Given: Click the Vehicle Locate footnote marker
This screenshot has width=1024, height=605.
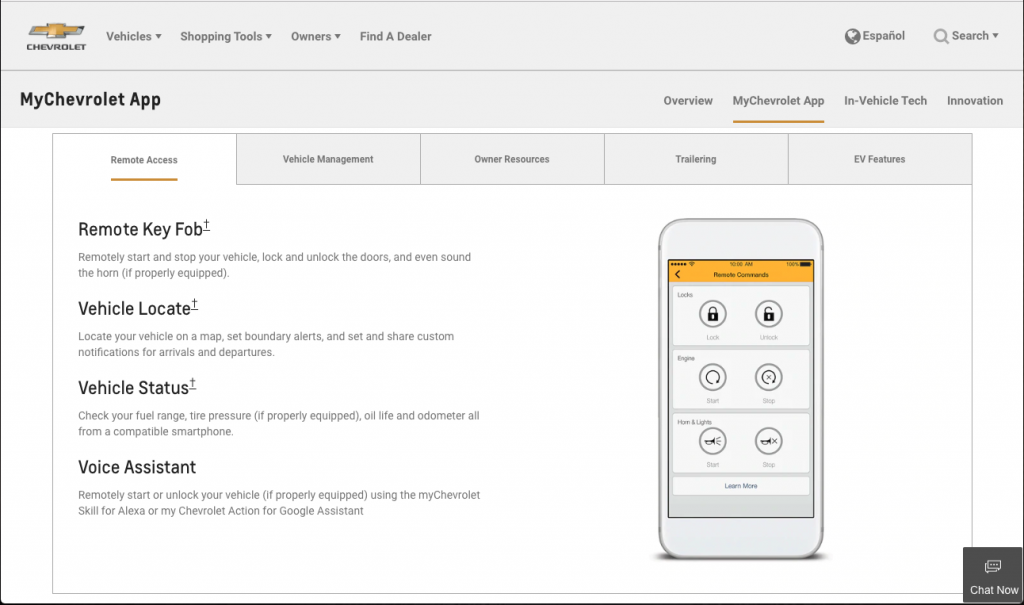Looking at the screenshot, I should (x=194, y=304).
